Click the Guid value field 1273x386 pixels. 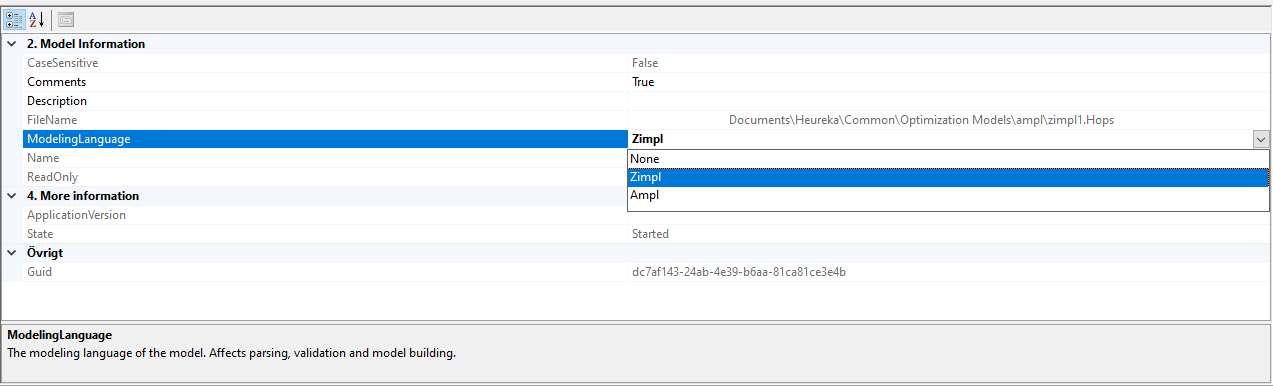(x=949, y=272)
